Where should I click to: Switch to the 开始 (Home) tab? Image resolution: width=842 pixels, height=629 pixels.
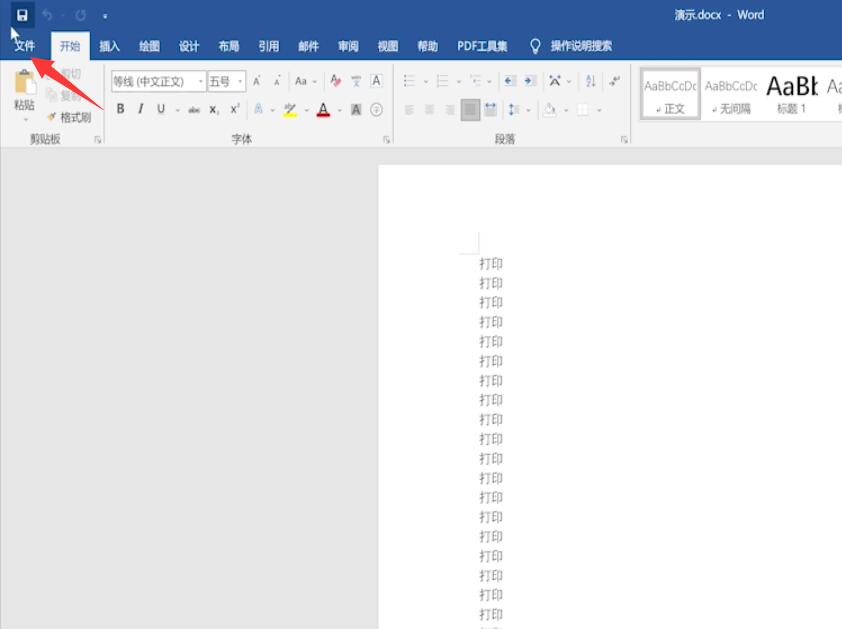tap(70, 46)
